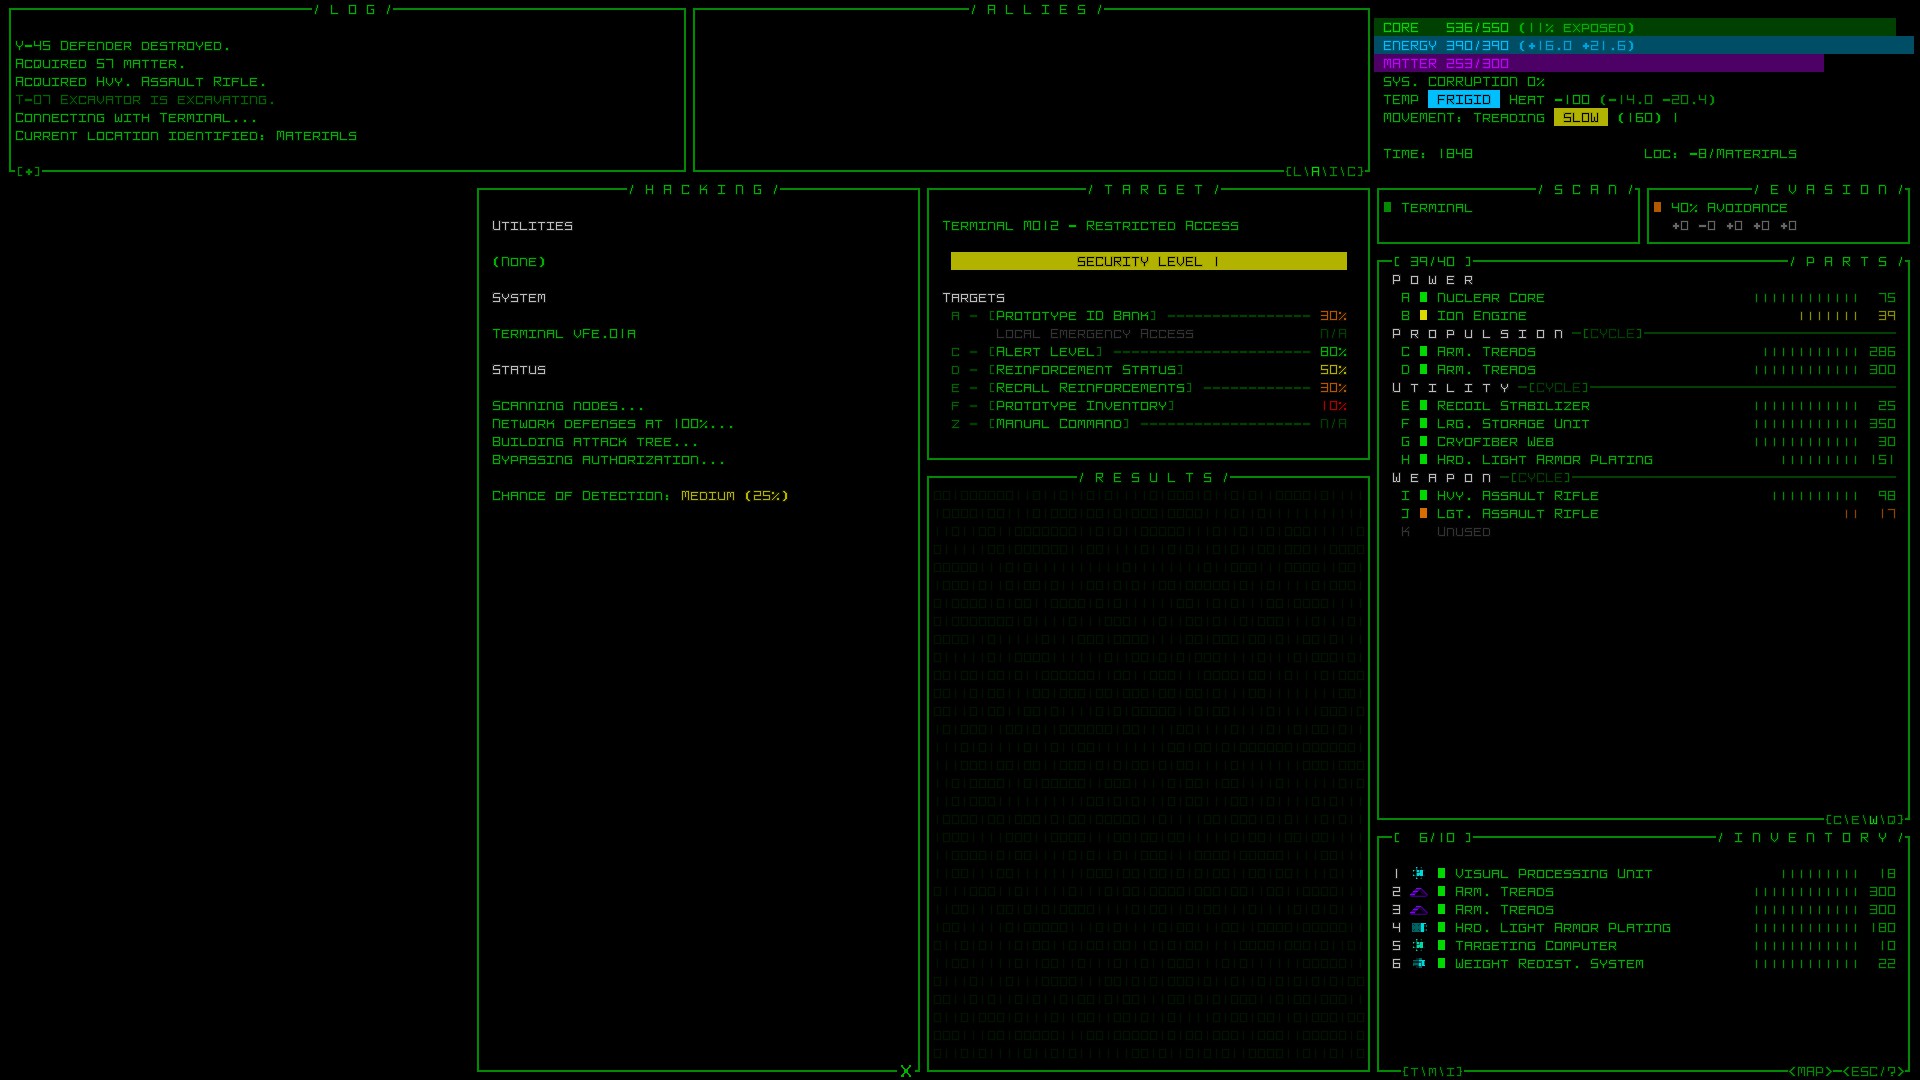This screenshot has width=1920, height=1080.
Task: Select the E mode in the Parts panel footer
Action: point(1854,820)
